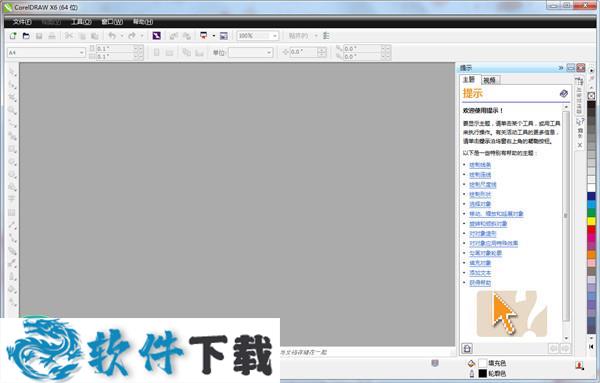Select the Crop tool in toolbox
This screenshot has width=600, height=383.
(x=12, y=98)
